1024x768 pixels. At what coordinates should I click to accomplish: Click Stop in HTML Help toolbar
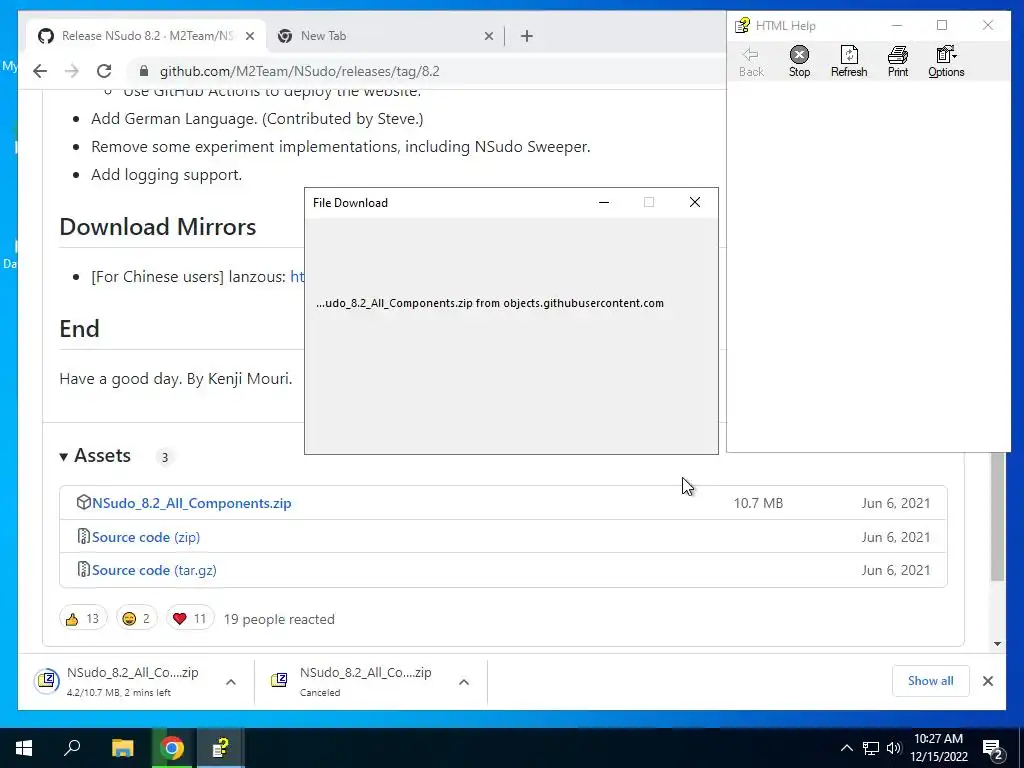tap(799, 62)
